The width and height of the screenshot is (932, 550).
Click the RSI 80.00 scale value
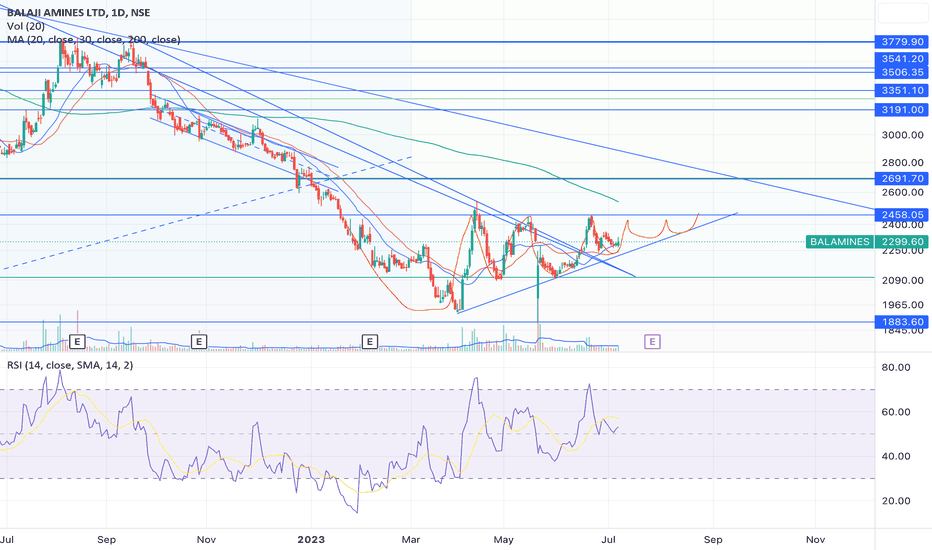(896, 367)
